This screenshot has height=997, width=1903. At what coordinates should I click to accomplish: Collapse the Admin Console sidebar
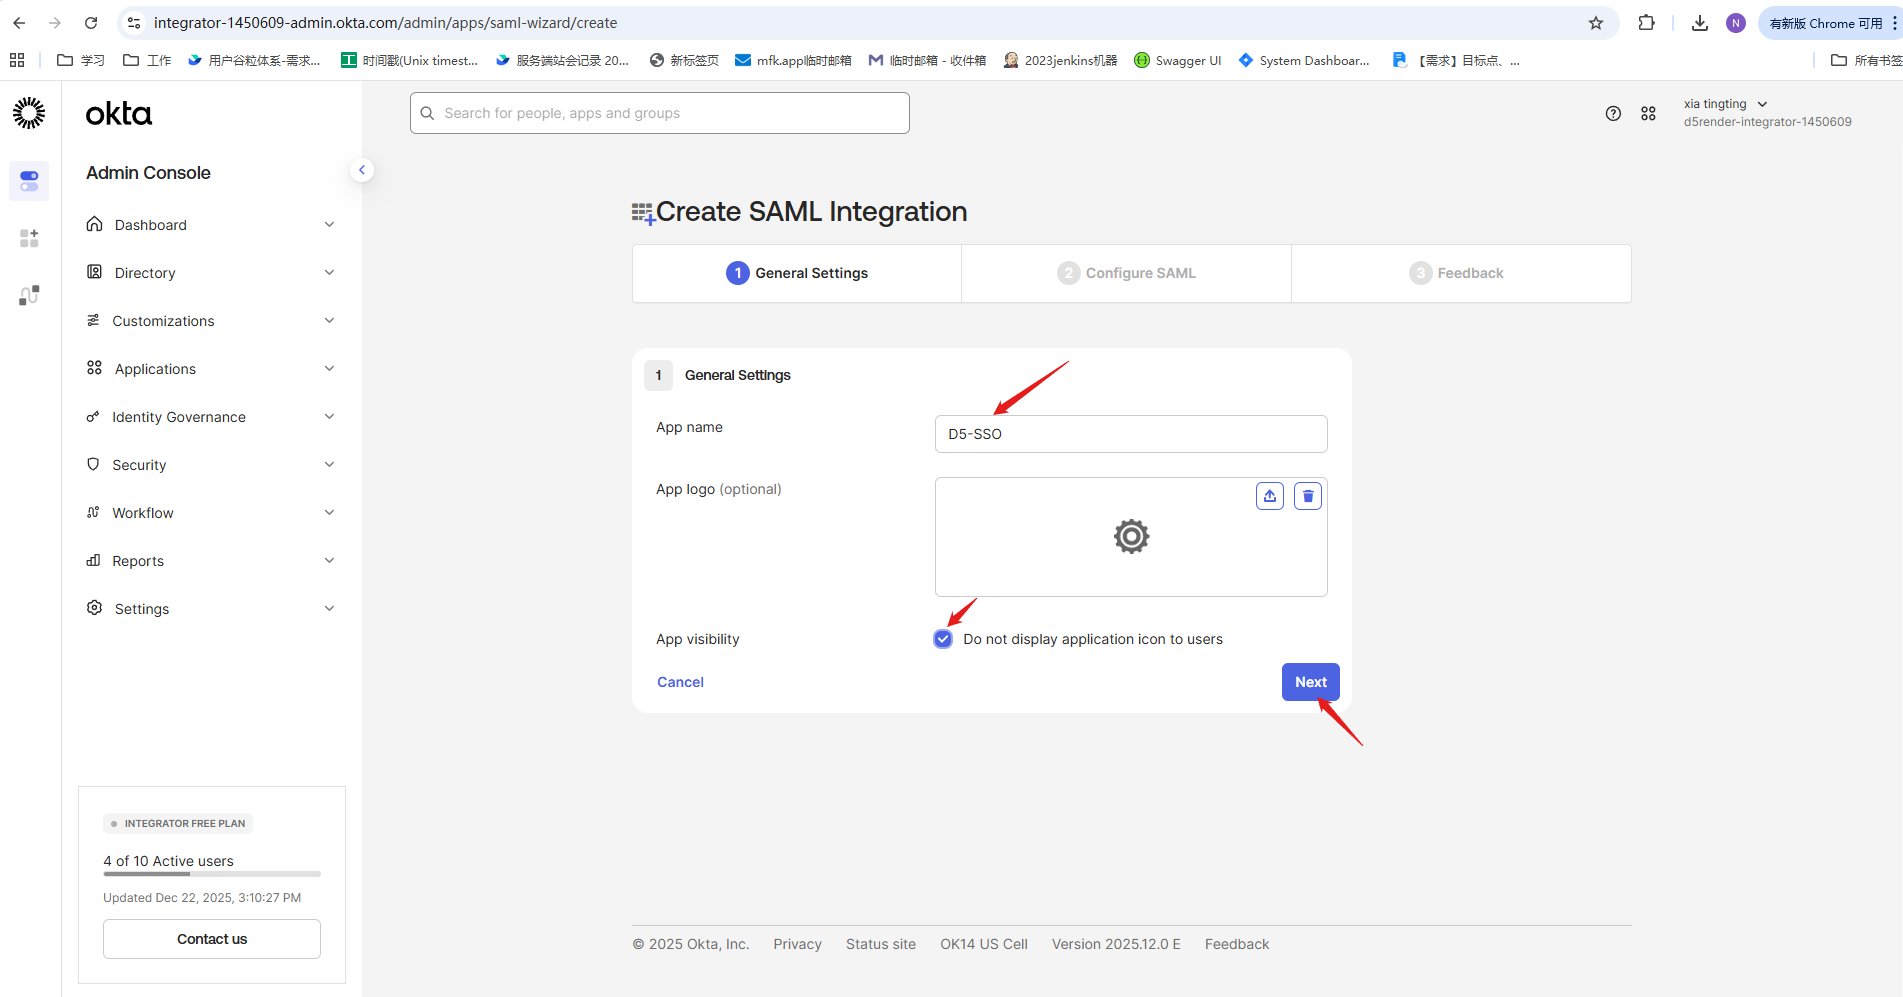tap(362, 170)
